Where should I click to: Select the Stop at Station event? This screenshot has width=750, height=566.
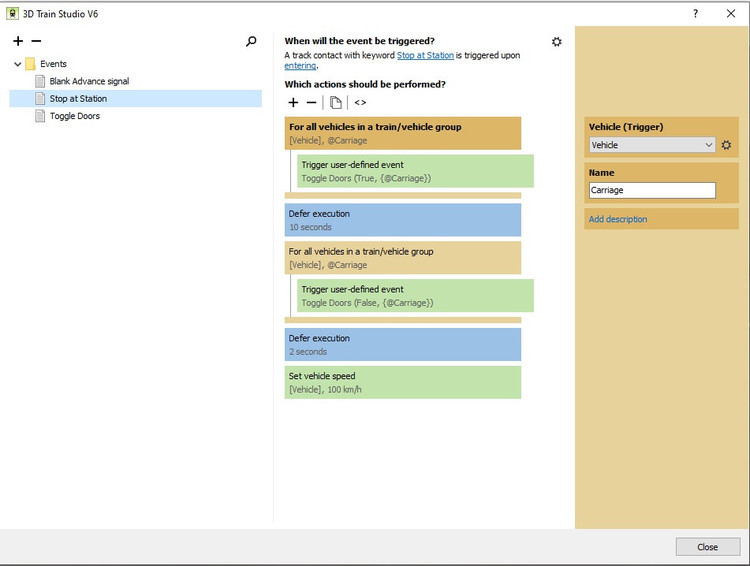[78, 99]
